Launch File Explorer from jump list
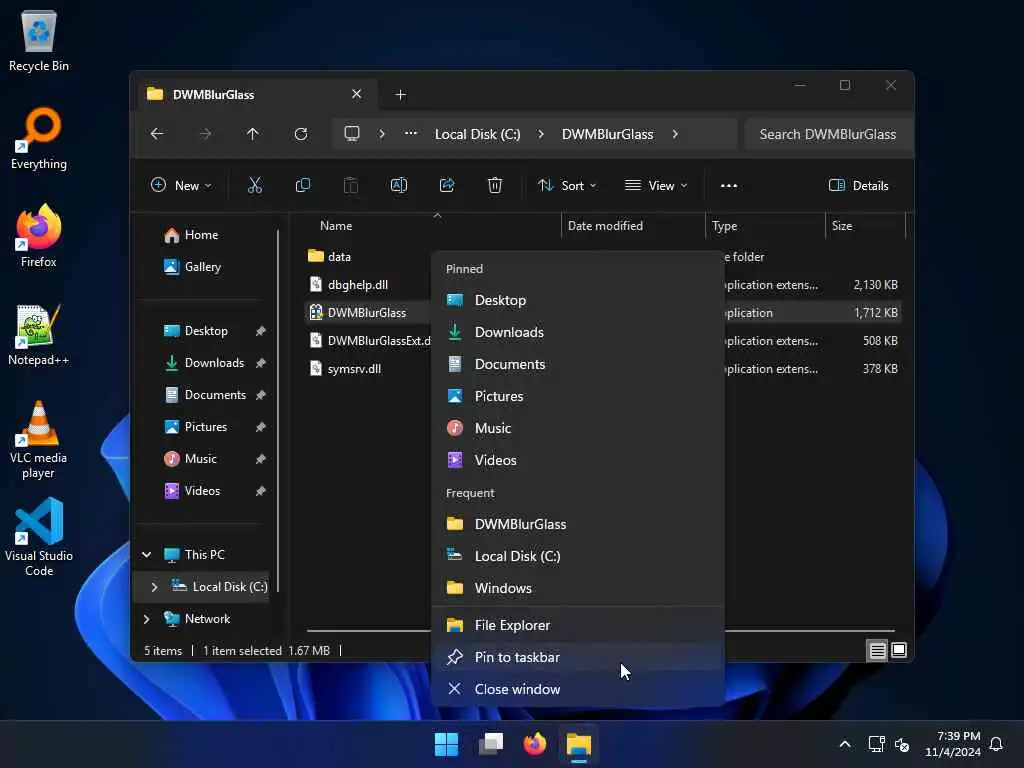 point(578,626)
